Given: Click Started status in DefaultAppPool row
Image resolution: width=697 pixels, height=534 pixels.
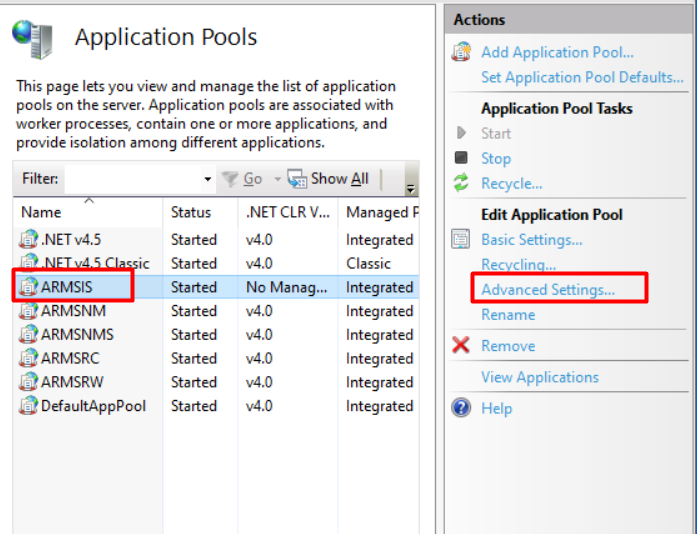Looking at the screenshot, I should click(194, 406).
